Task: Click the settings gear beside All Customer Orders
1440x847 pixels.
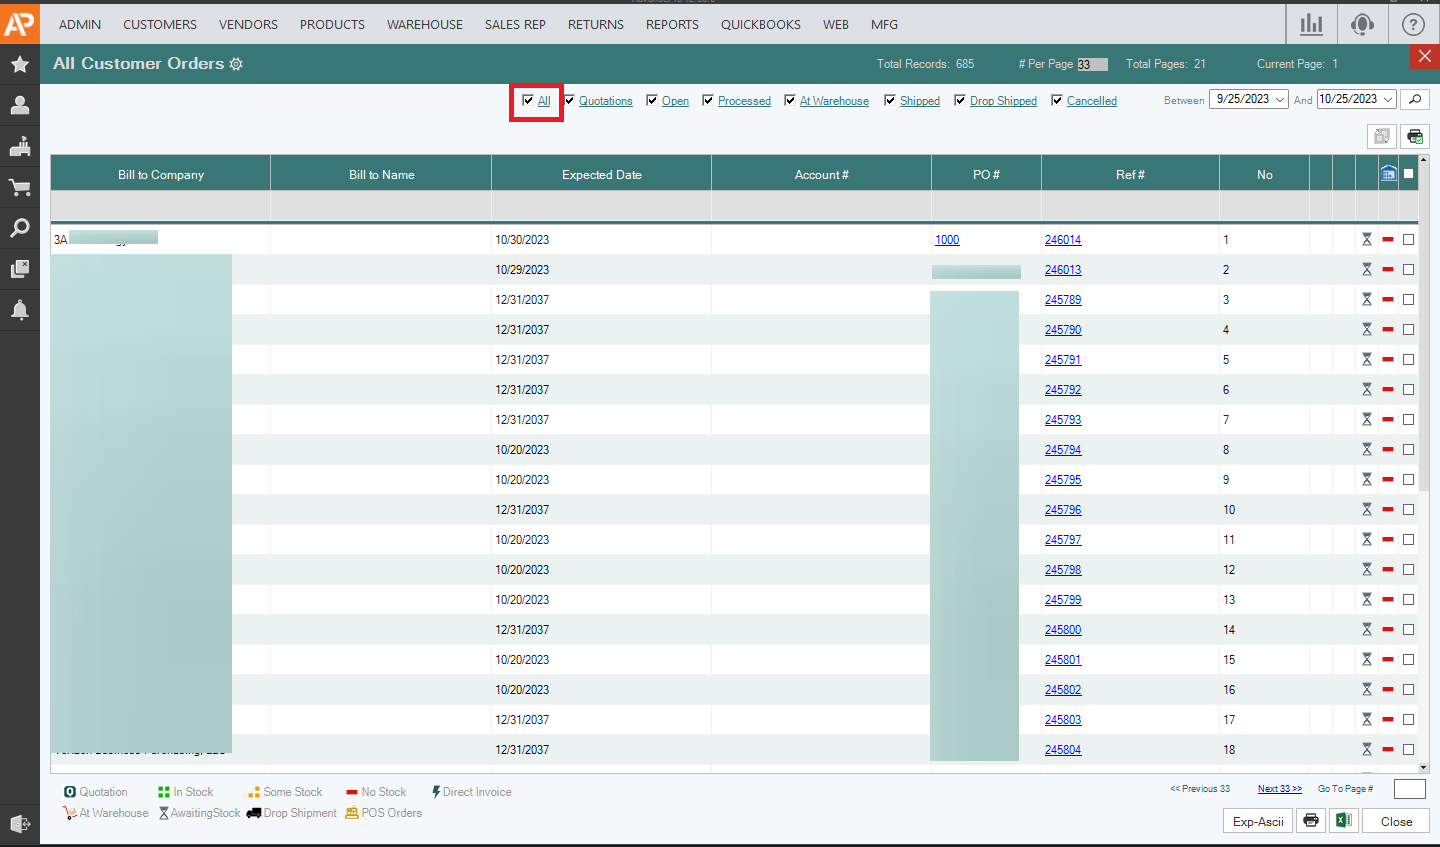Action: point(236,64)
